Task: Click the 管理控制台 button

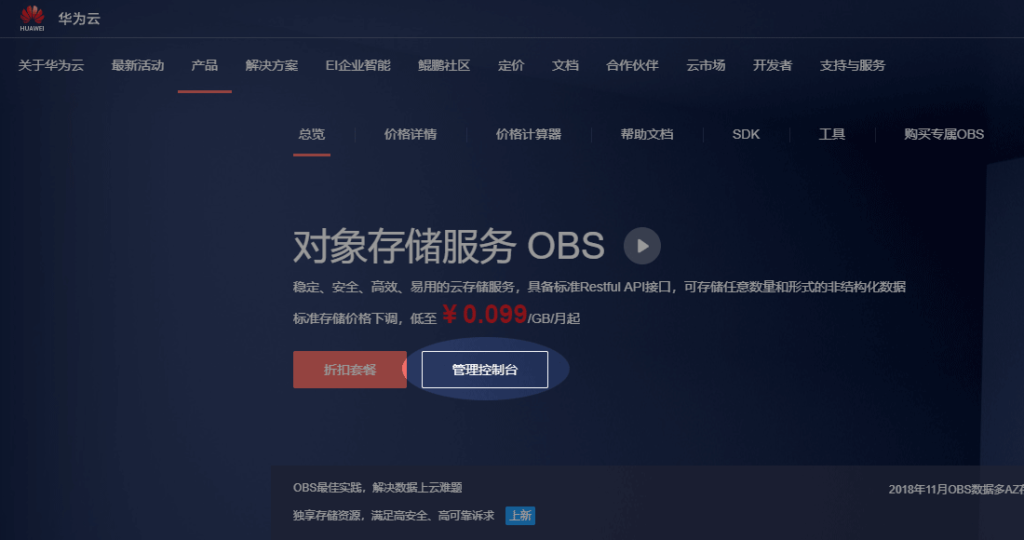Action: 485,369
